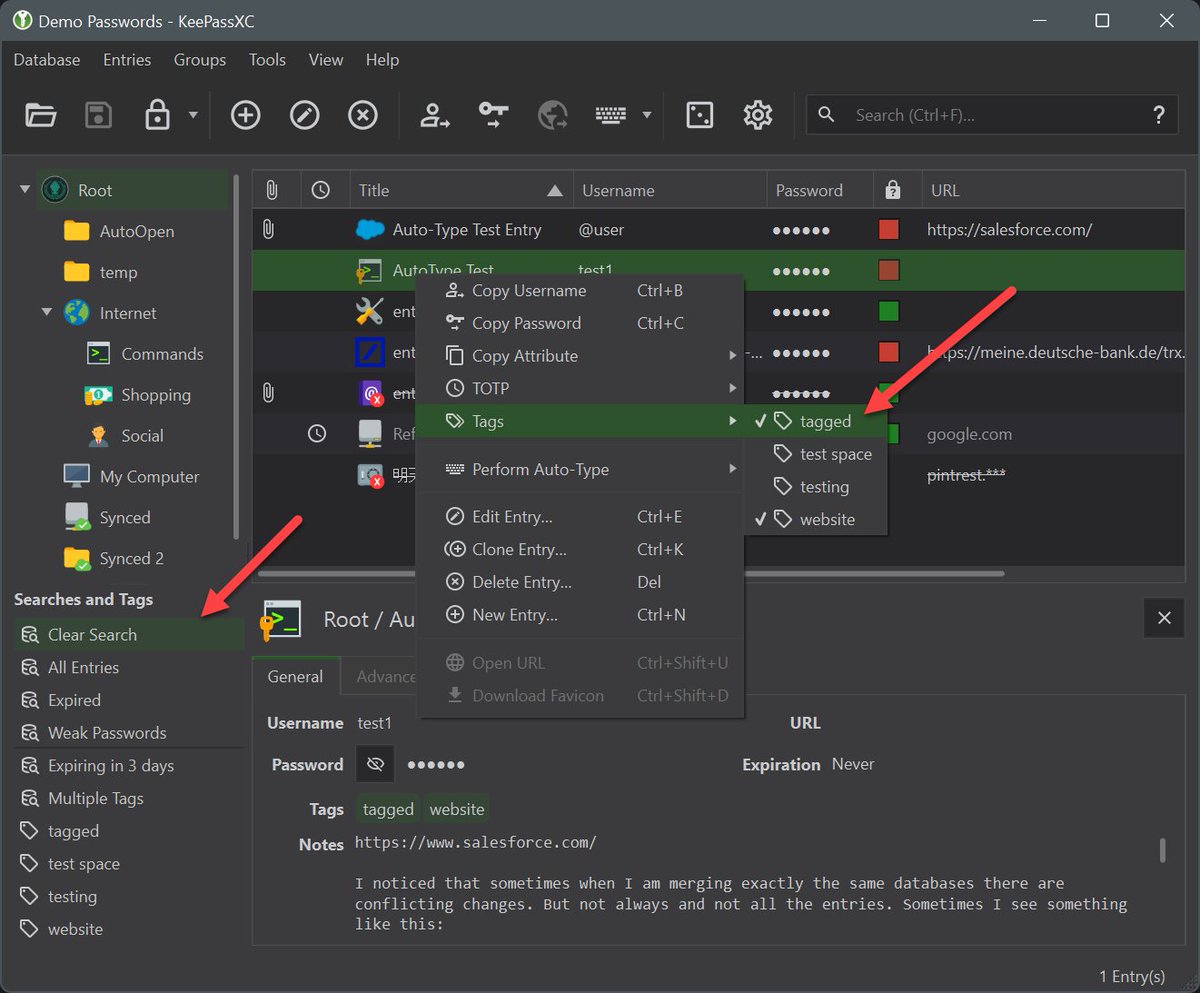Select the Shopping group
1200x993 pixels.
(x=138, y=395)
